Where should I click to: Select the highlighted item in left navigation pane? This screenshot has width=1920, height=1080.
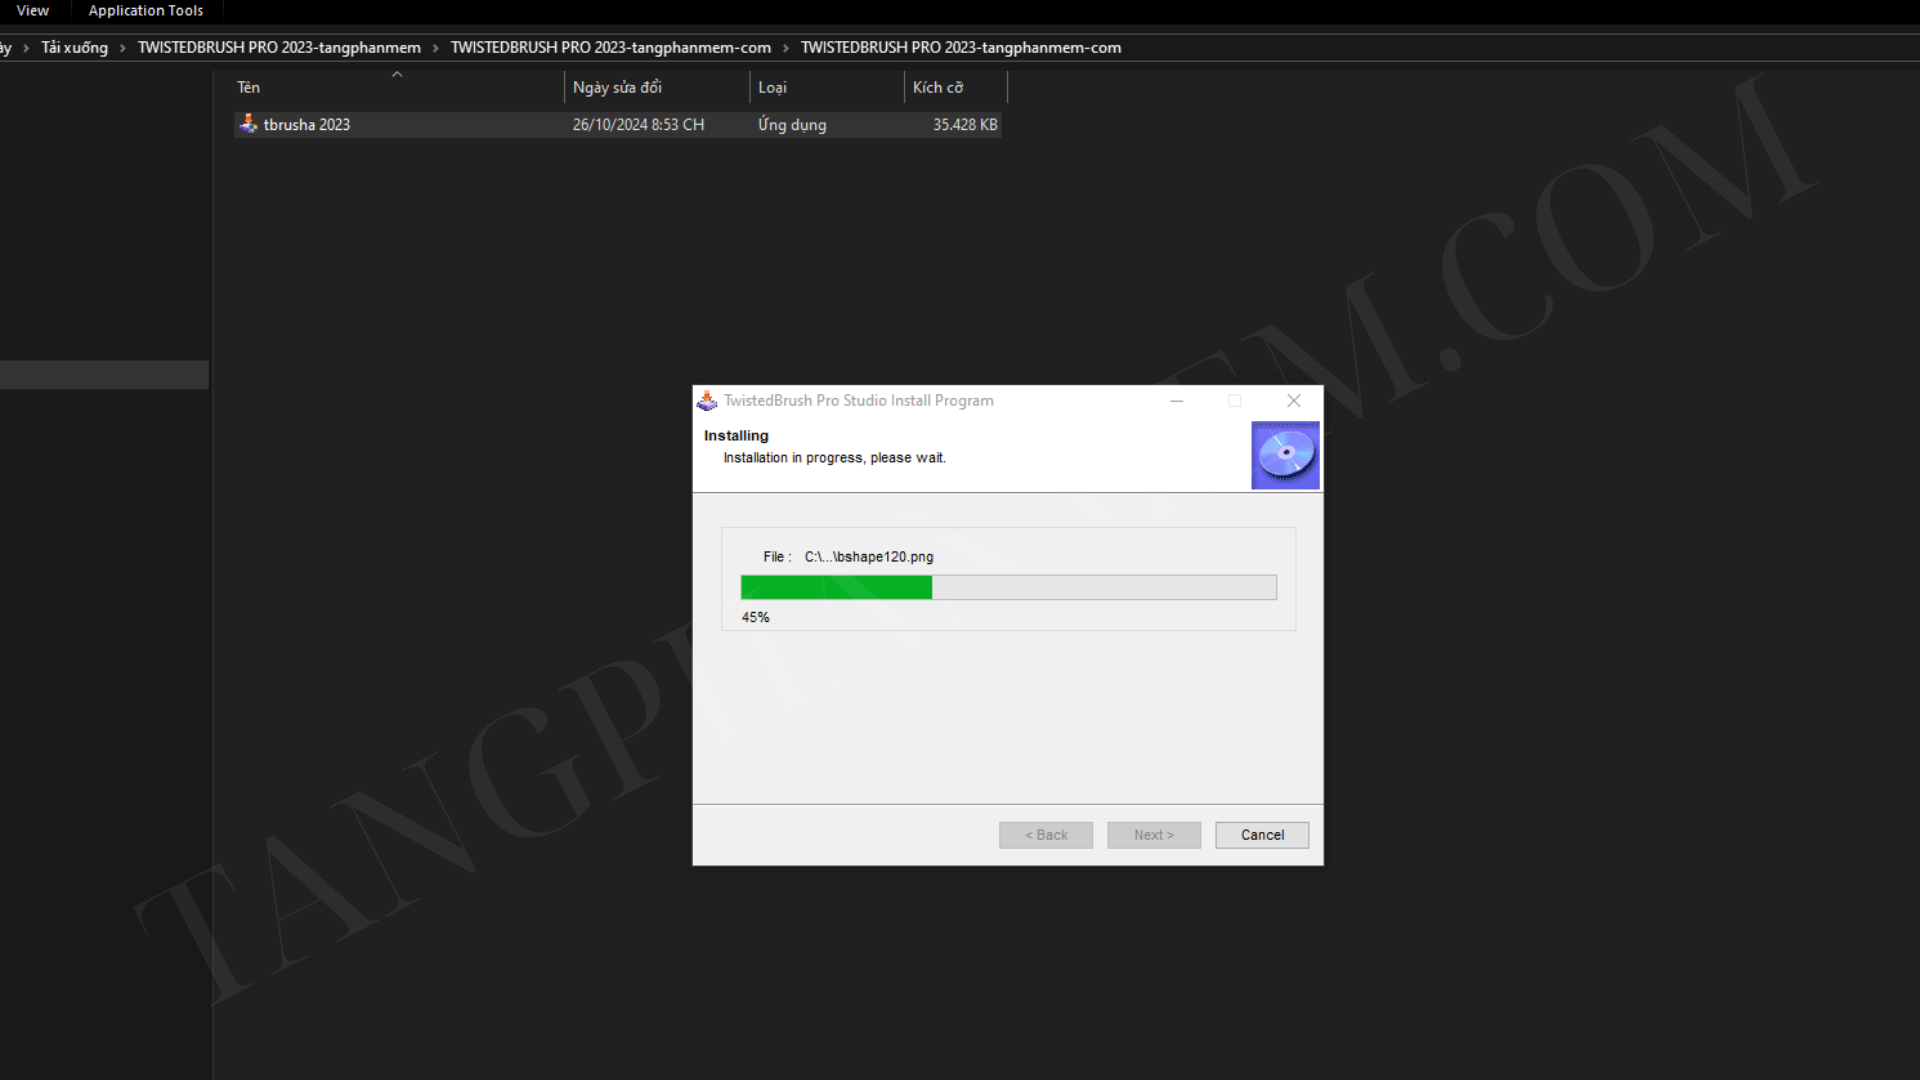click(104, 375)
